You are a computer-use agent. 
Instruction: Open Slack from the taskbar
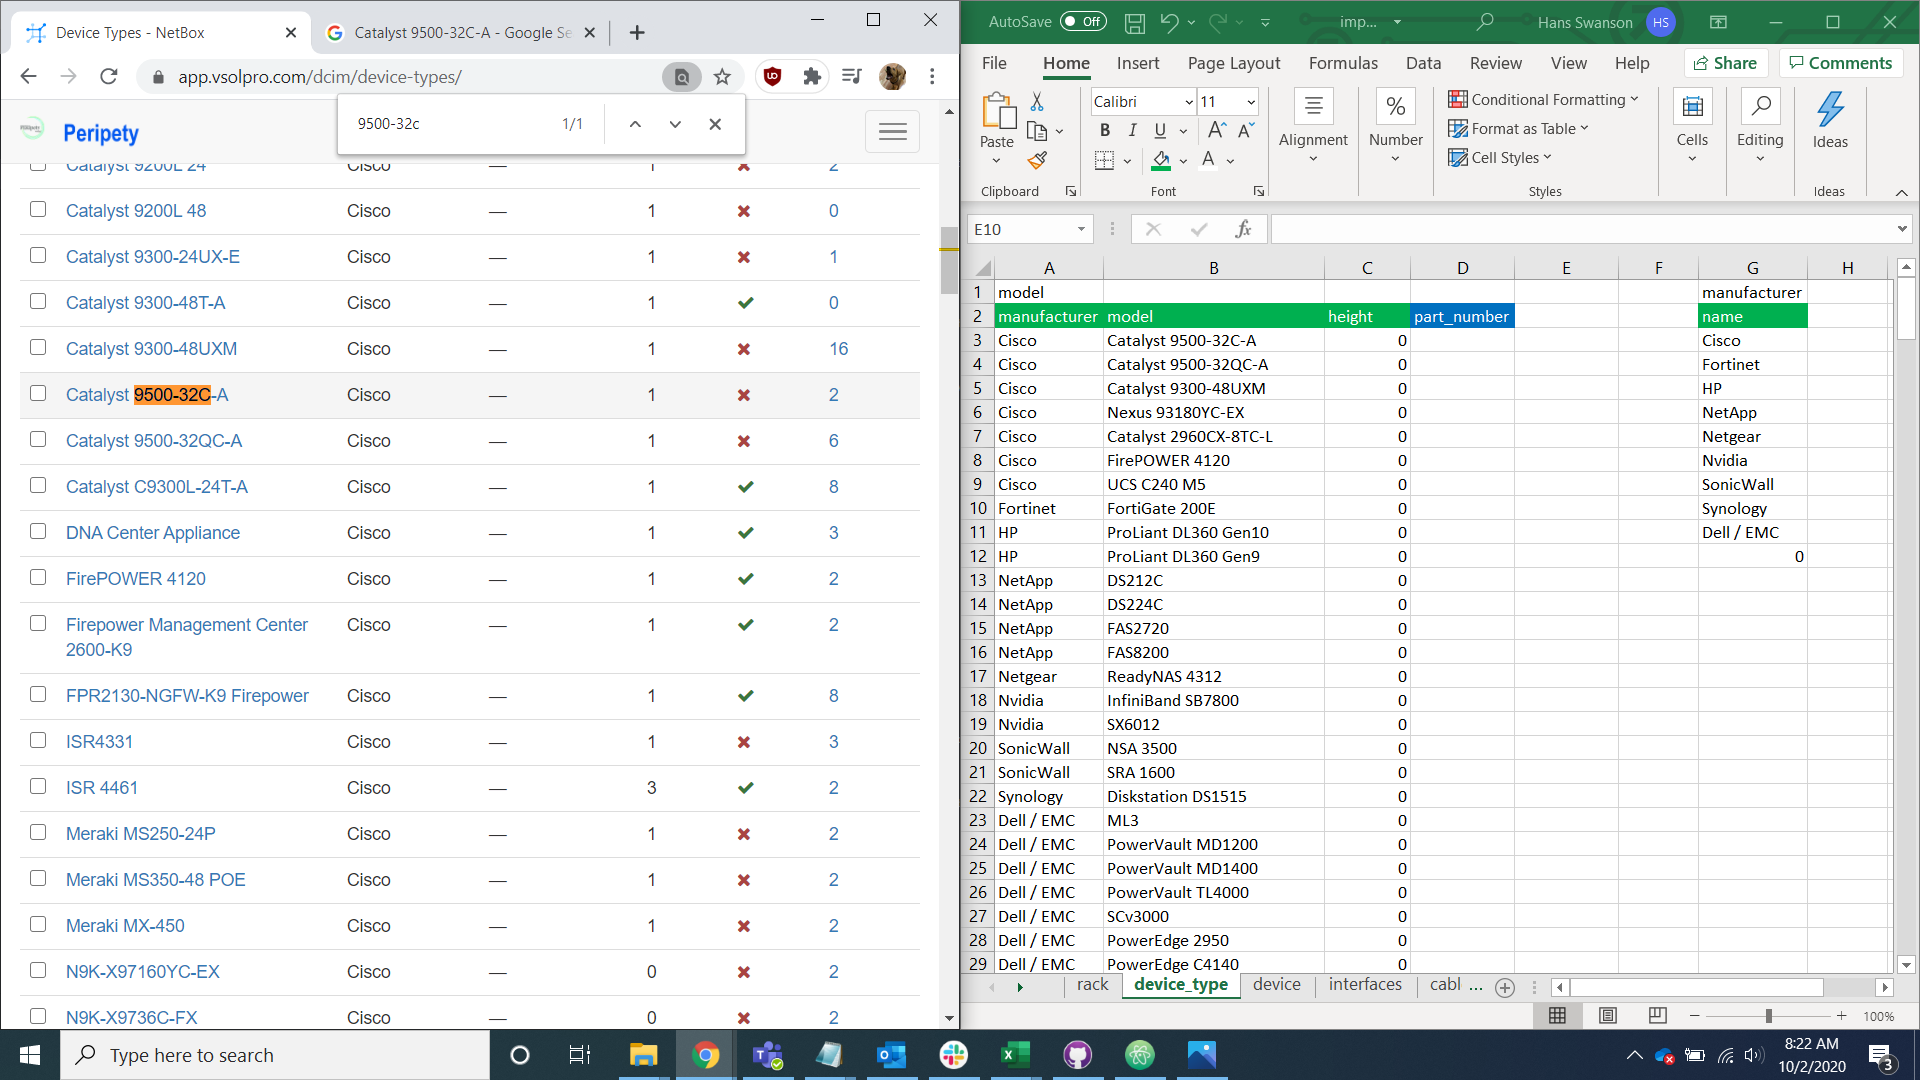point(954,1055)
